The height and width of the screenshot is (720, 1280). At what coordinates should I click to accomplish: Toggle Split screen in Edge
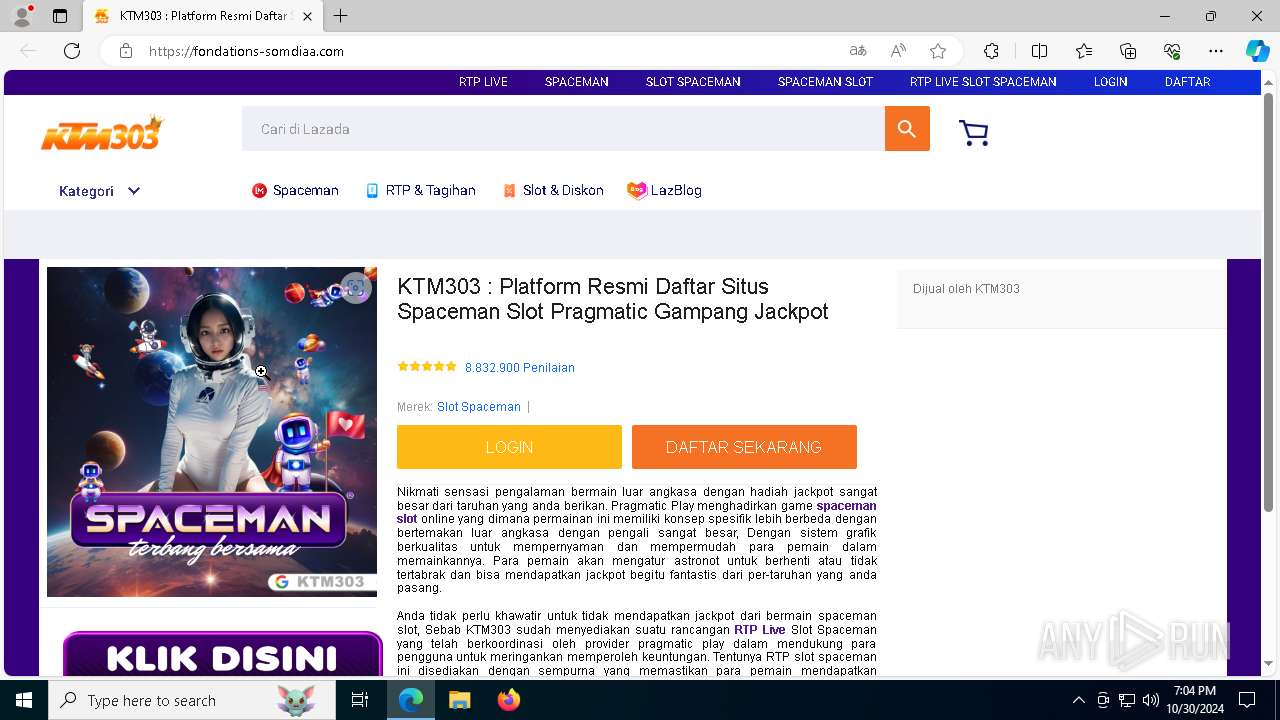1039,51
